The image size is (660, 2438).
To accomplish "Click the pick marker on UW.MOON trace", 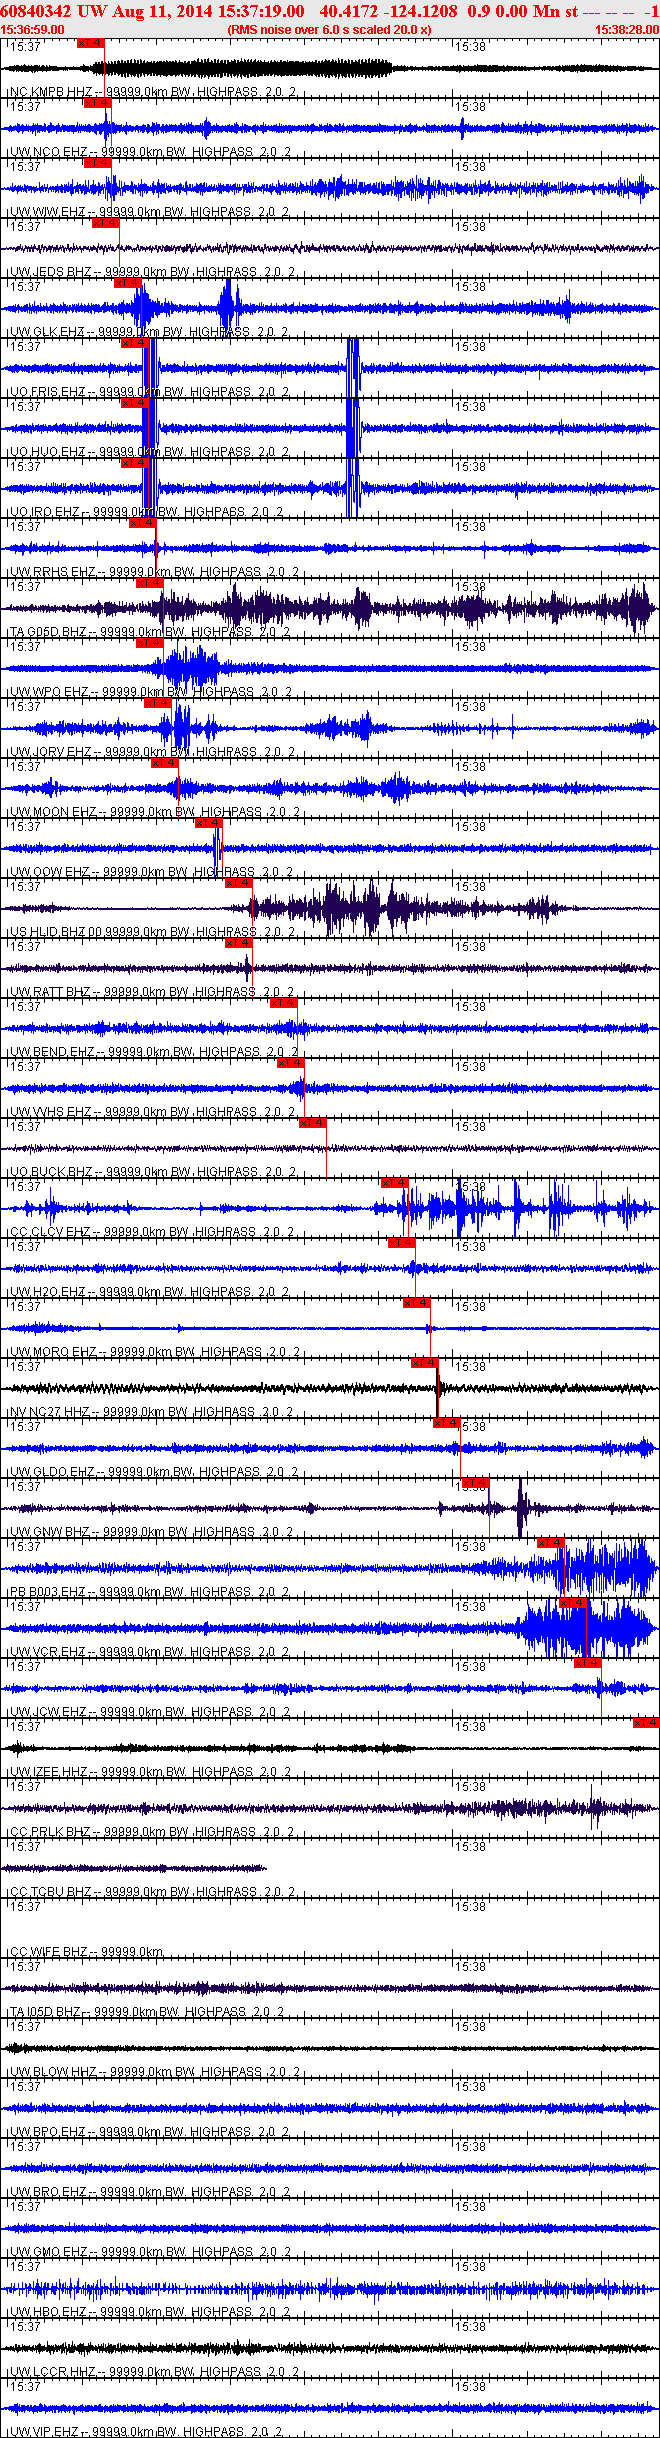I will [164, 763].
